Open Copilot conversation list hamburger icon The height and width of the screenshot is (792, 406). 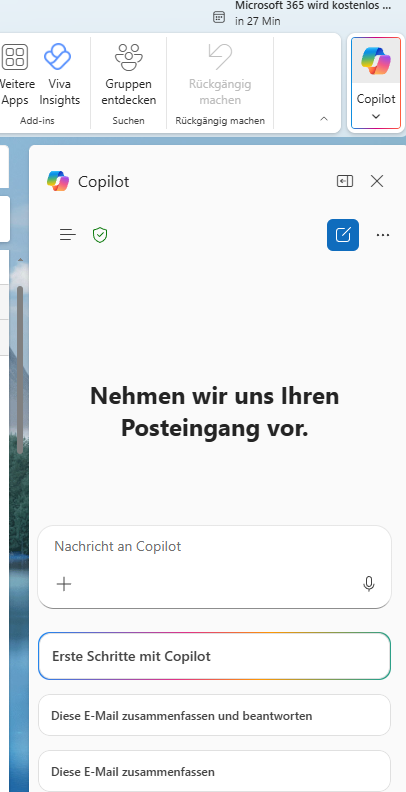point(68,235)
